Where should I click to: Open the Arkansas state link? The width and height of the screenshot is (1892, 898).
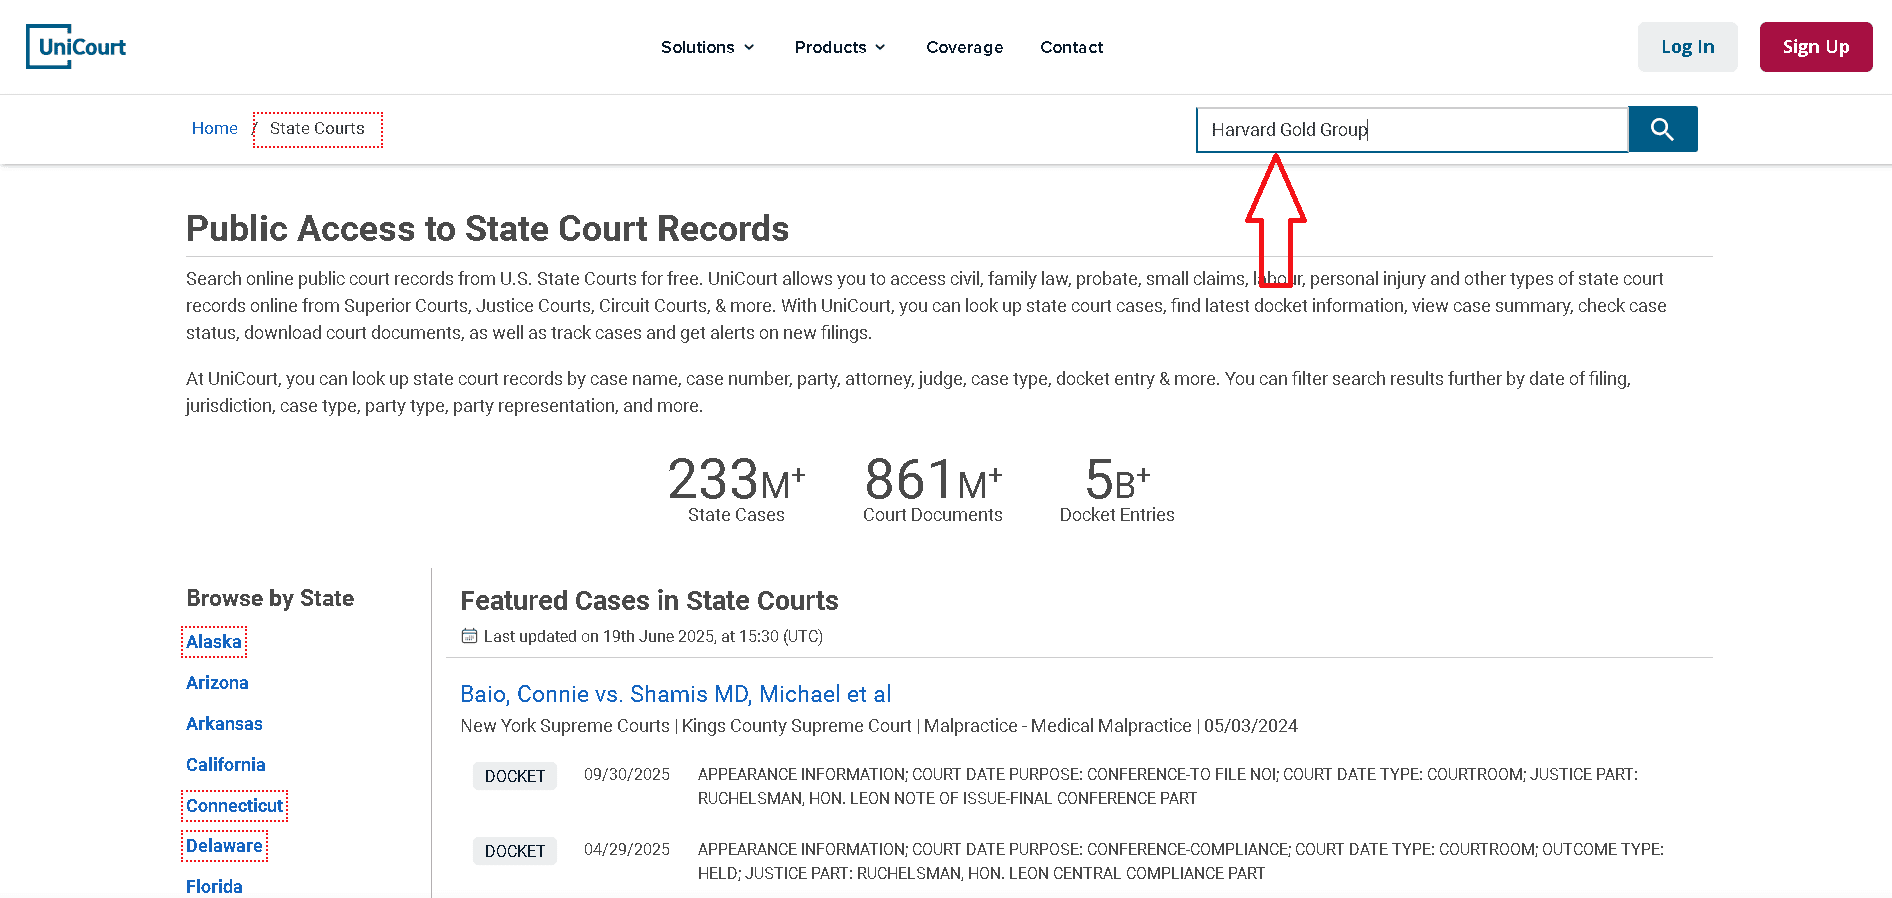click(x=224, y=724)
